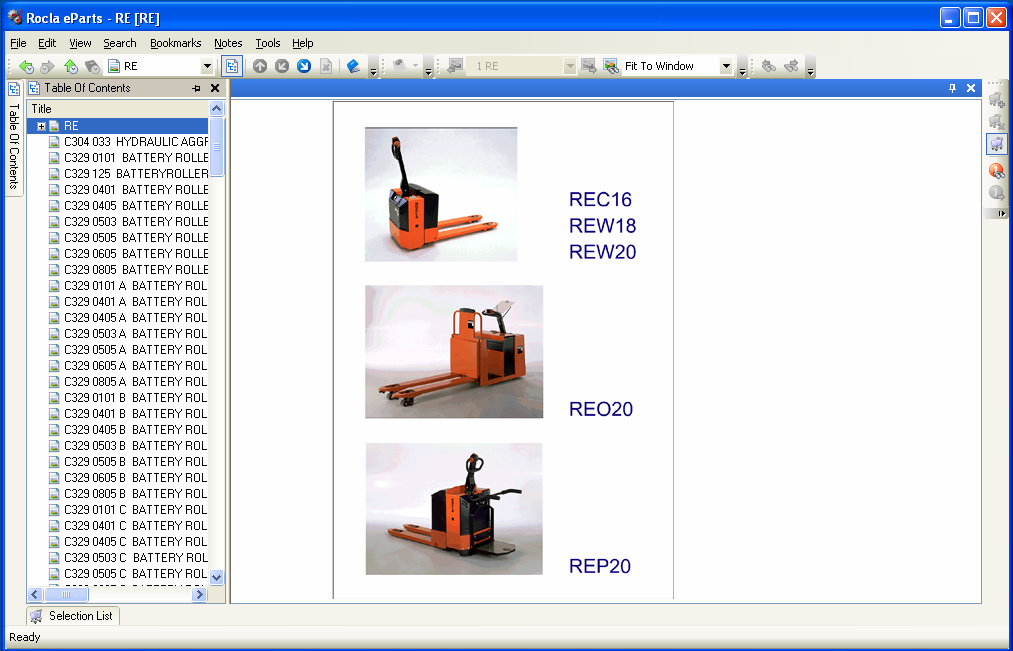Pin the document viewer panel
1013x651 pixels.
[952, 88]
